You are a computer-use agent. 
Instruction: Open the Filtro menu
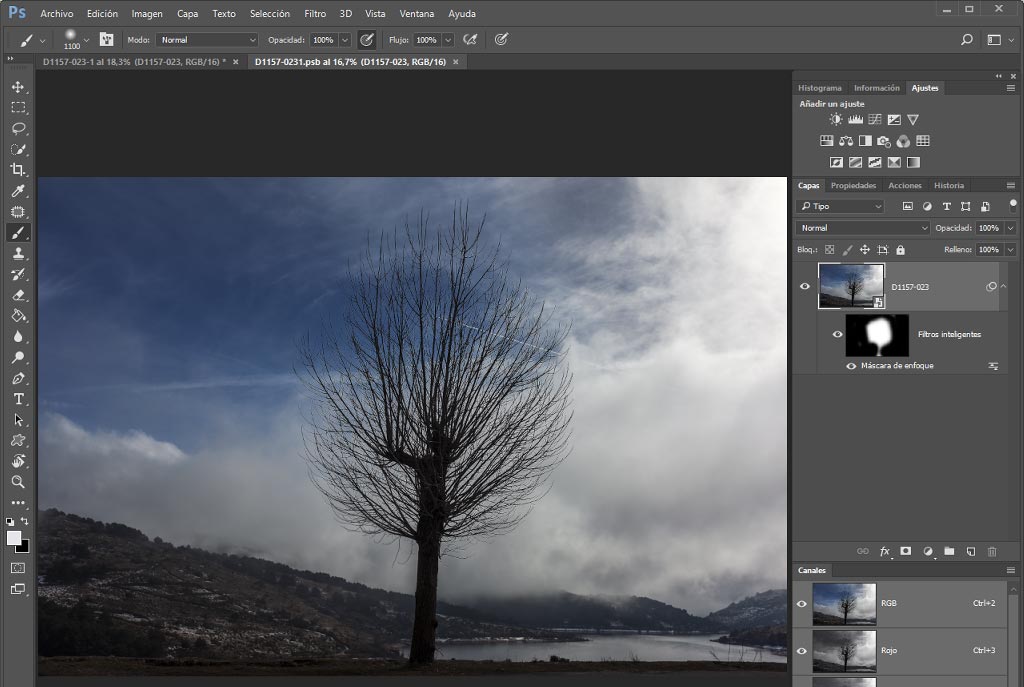[x=315, y=13]
